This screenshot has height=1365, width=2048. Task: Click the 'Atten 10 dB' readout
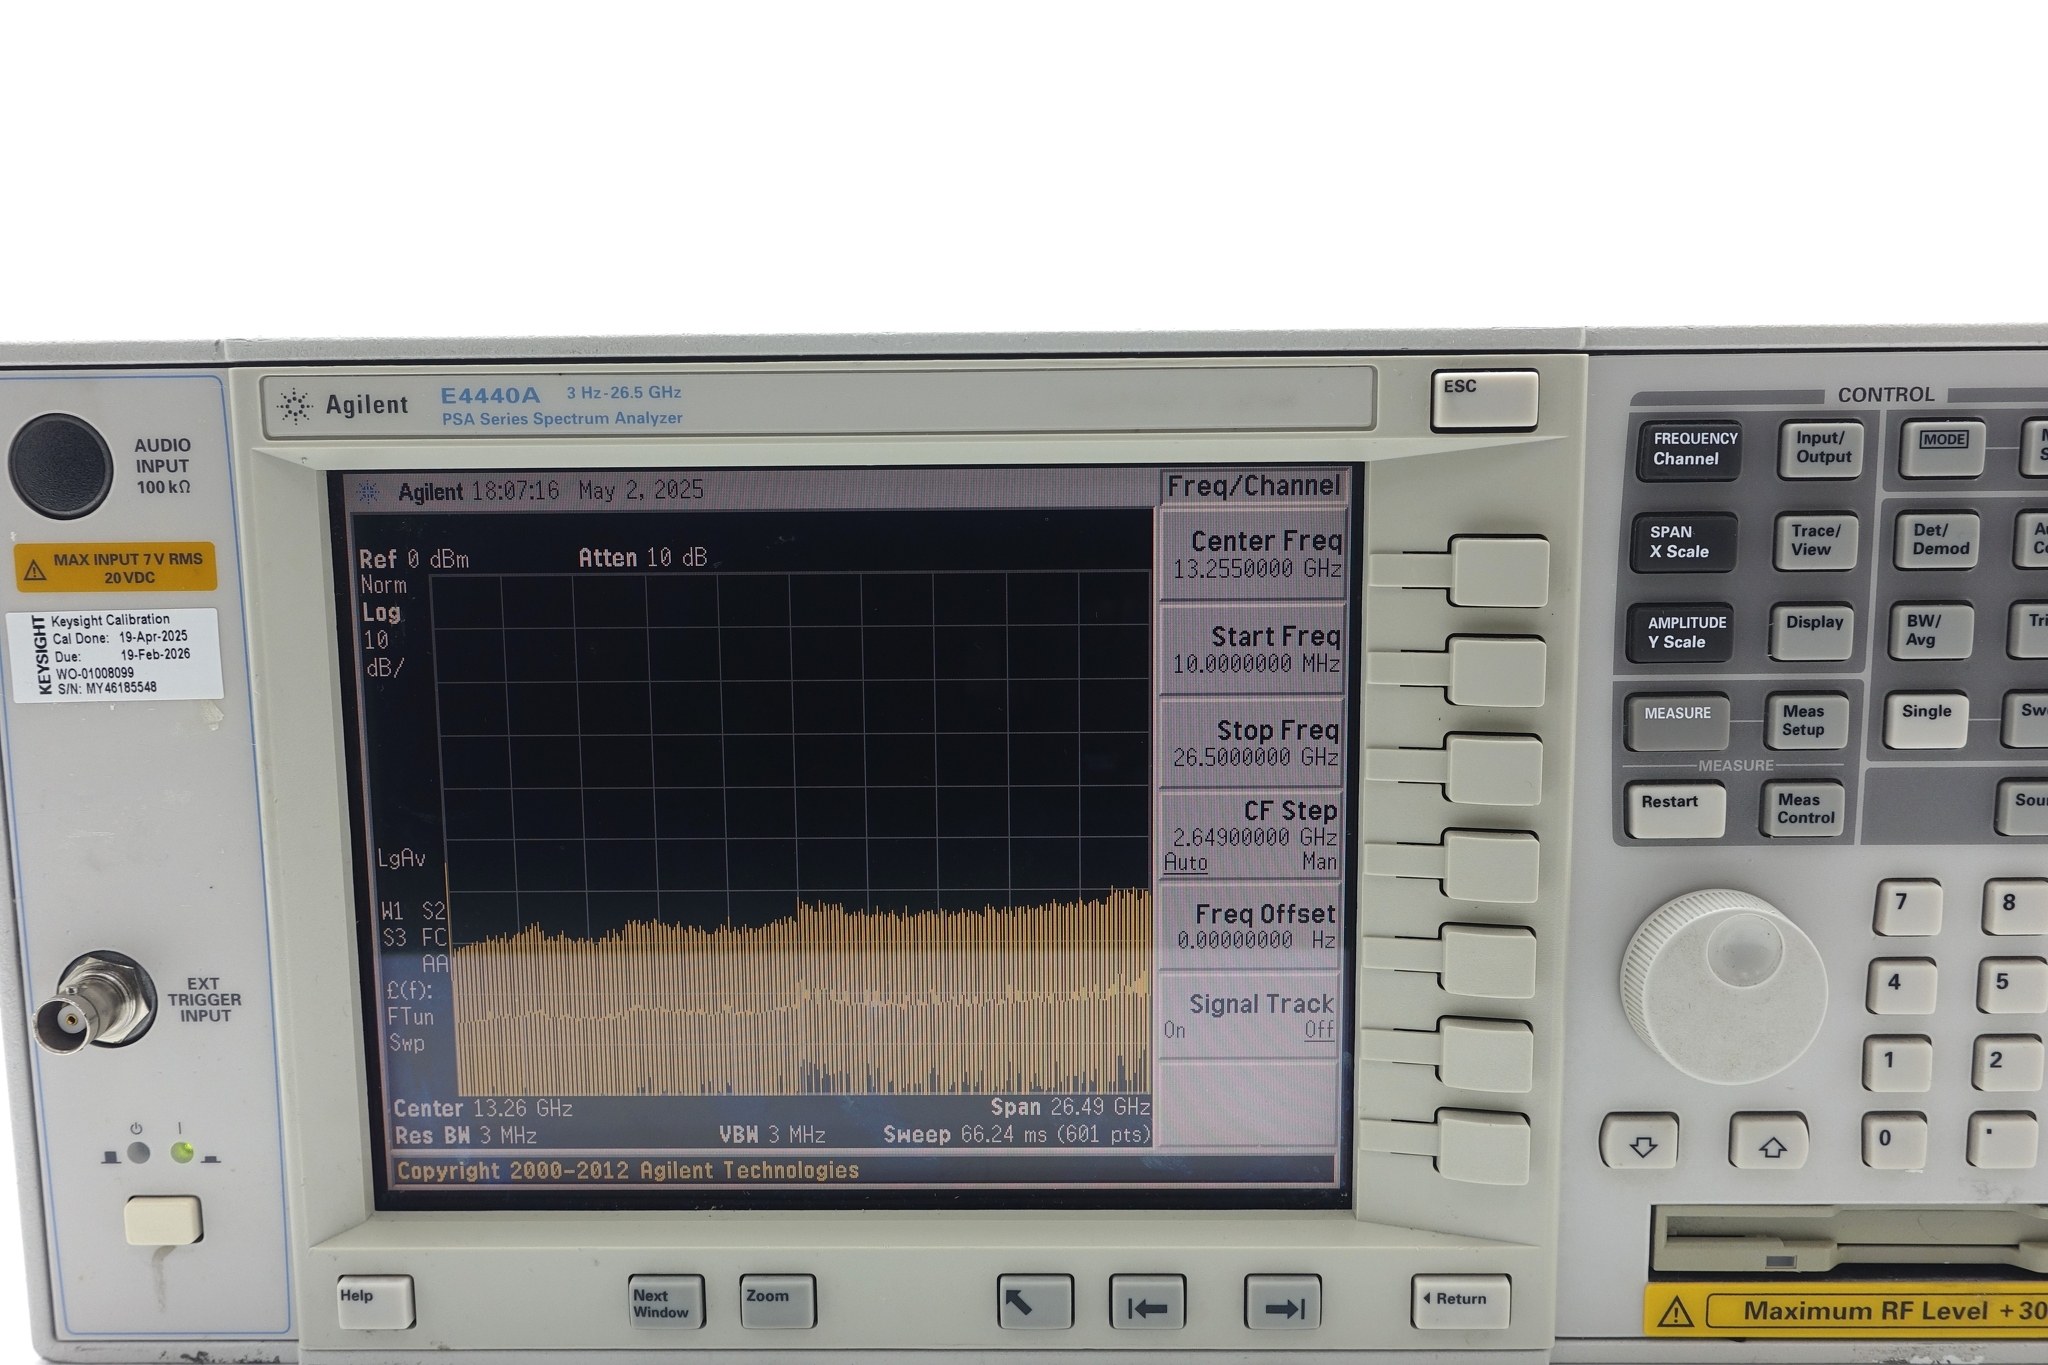(643, 558)
